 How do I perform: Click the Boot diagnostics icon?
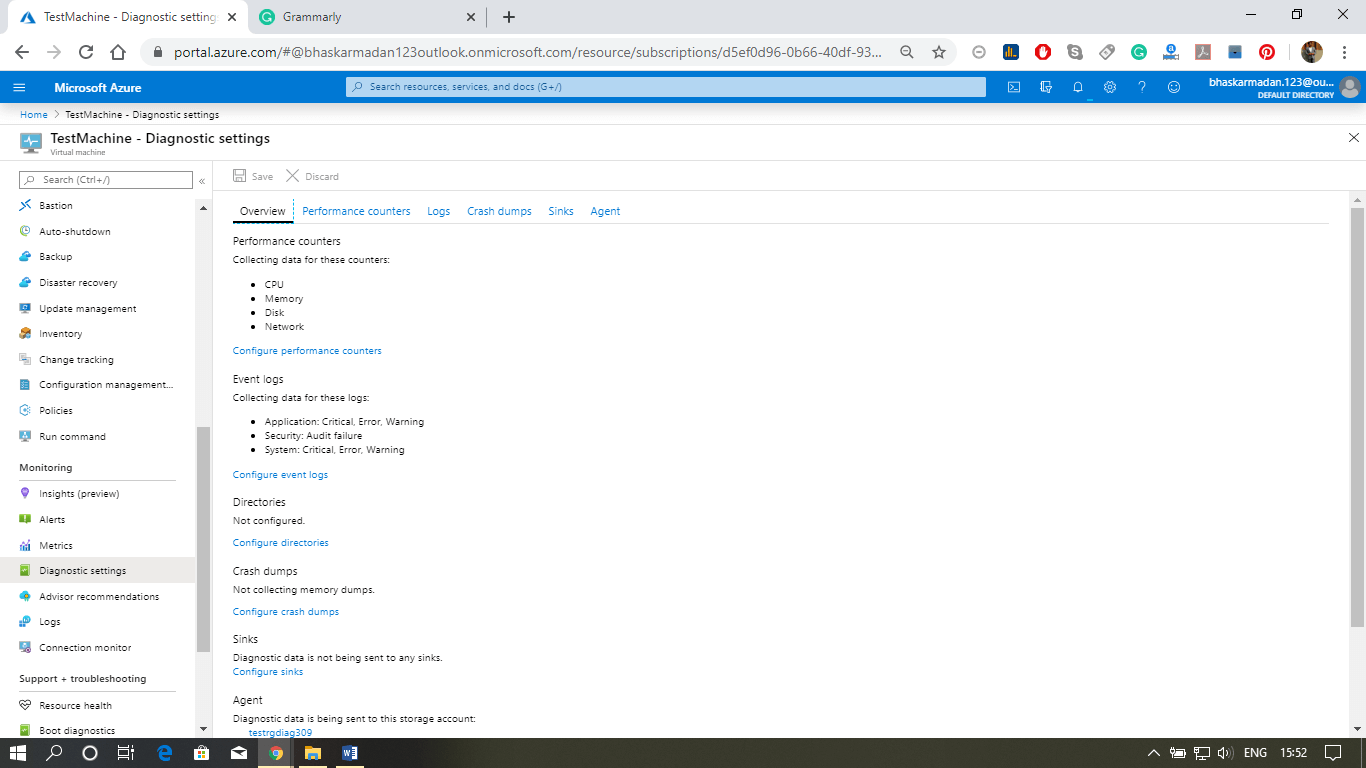coord(25,730)
